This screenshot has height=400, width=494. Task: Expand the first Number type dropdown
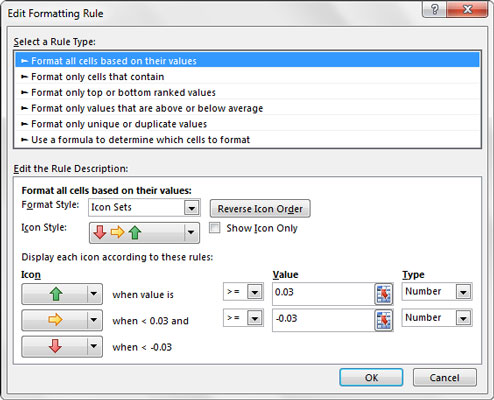(437, 292)
